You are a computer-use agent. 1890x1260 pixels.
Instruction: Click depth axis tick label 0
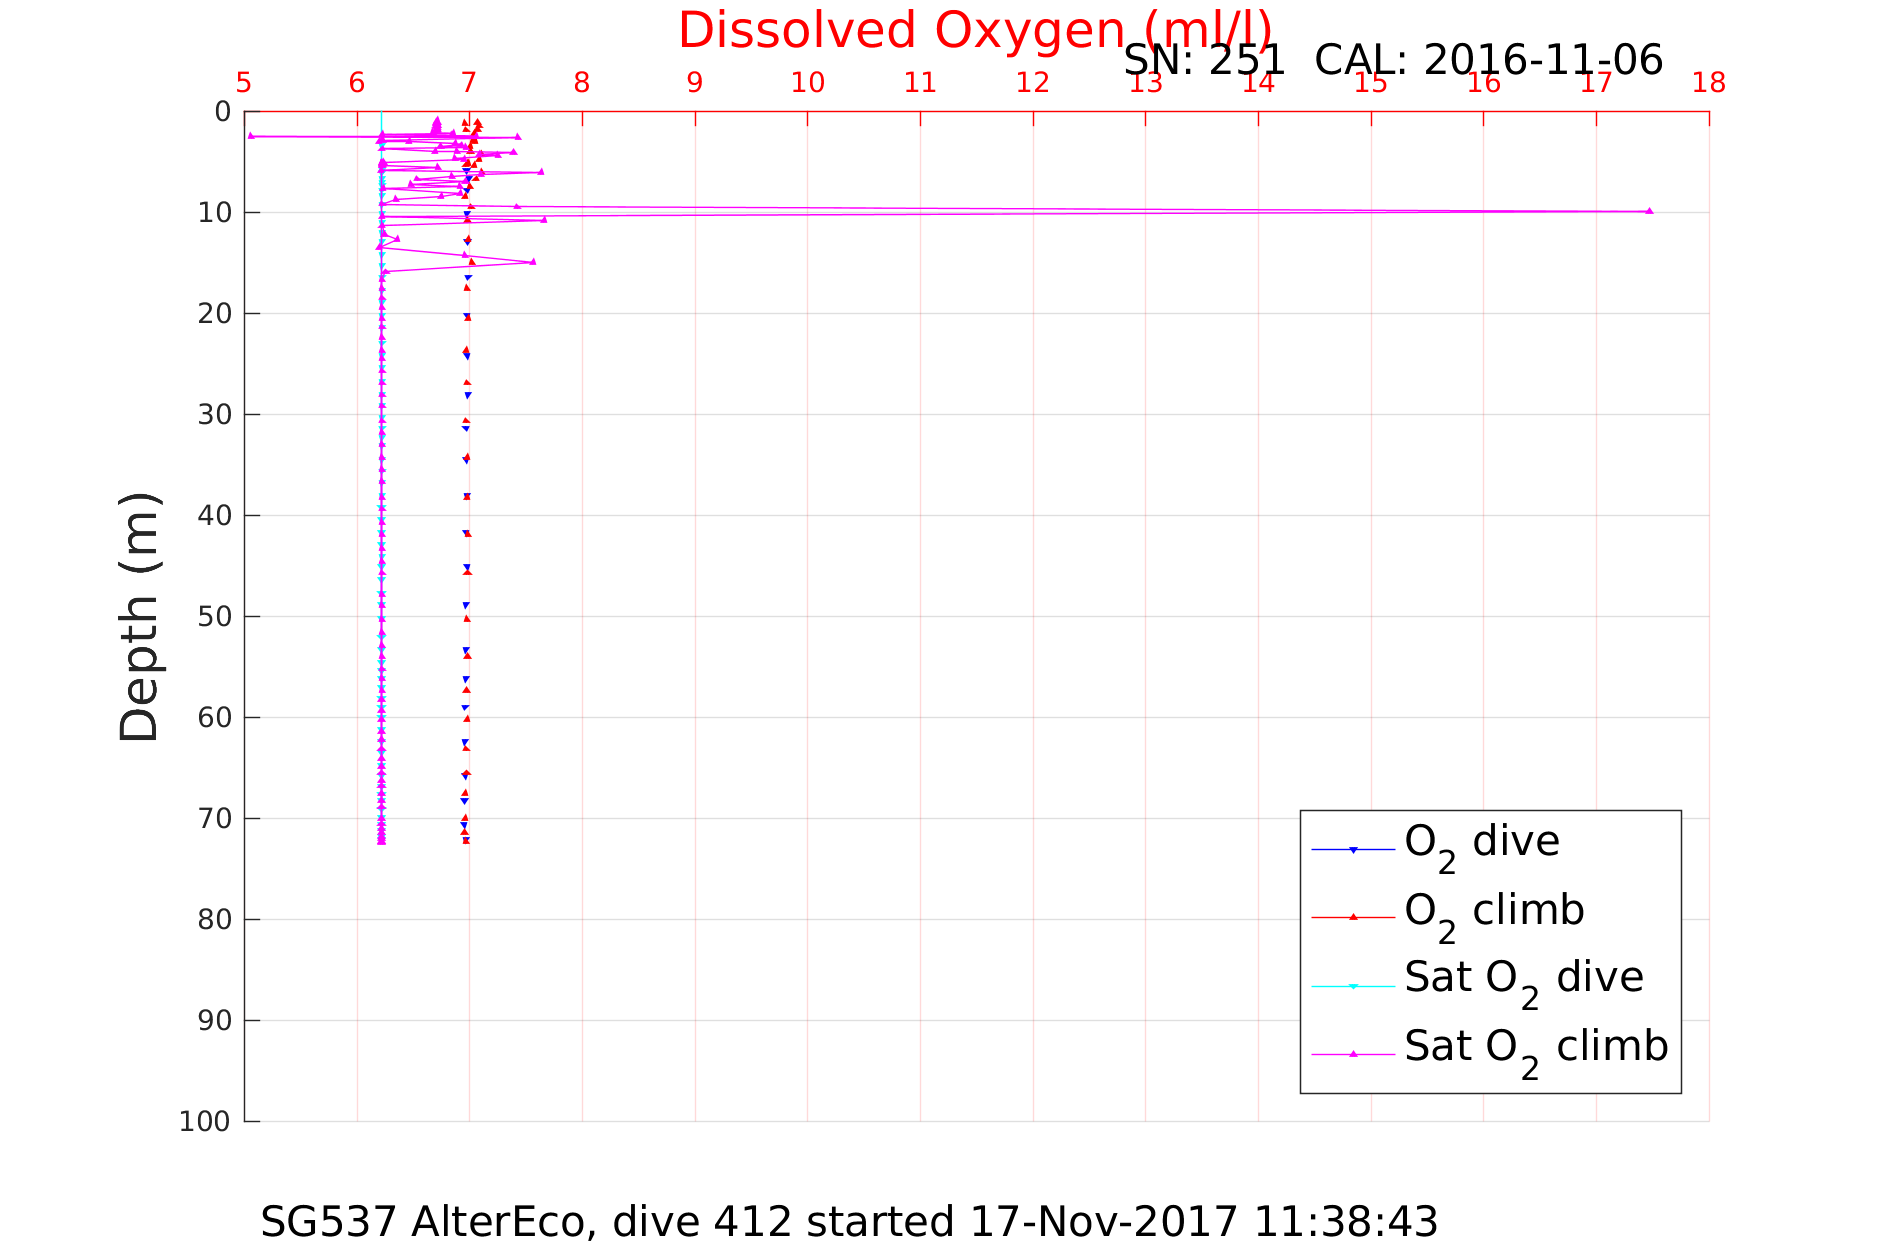[223, 112]
